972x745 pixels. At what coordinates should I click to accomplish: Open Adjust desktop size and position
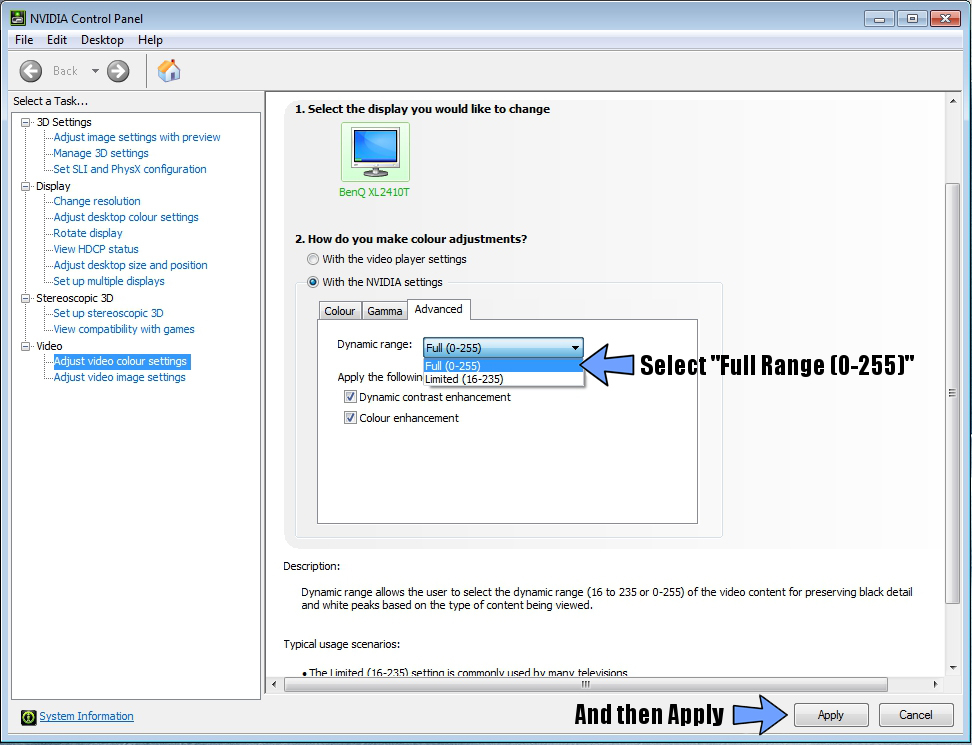pos(130,265)
